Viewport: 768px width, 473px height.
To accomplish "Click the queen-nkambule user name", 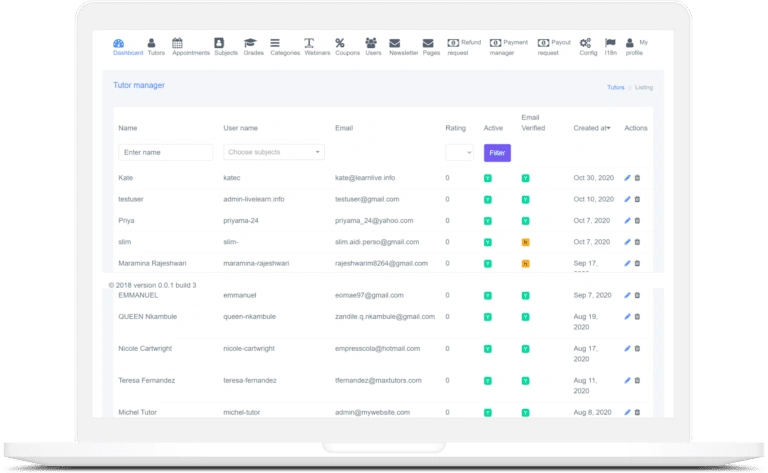I will point(249,317).
